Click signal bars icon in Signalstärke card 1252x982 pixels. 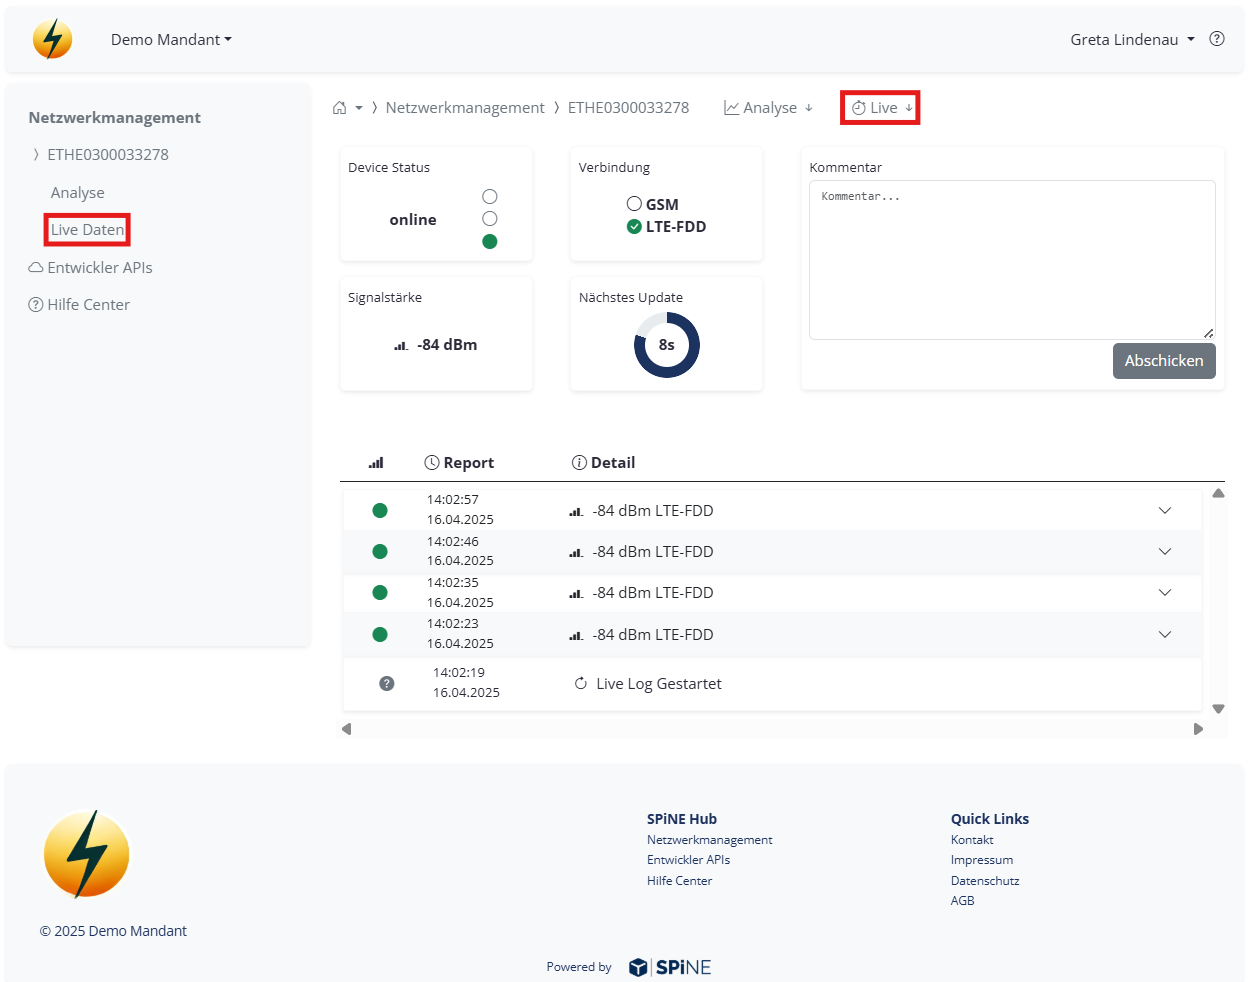point(401,346)
